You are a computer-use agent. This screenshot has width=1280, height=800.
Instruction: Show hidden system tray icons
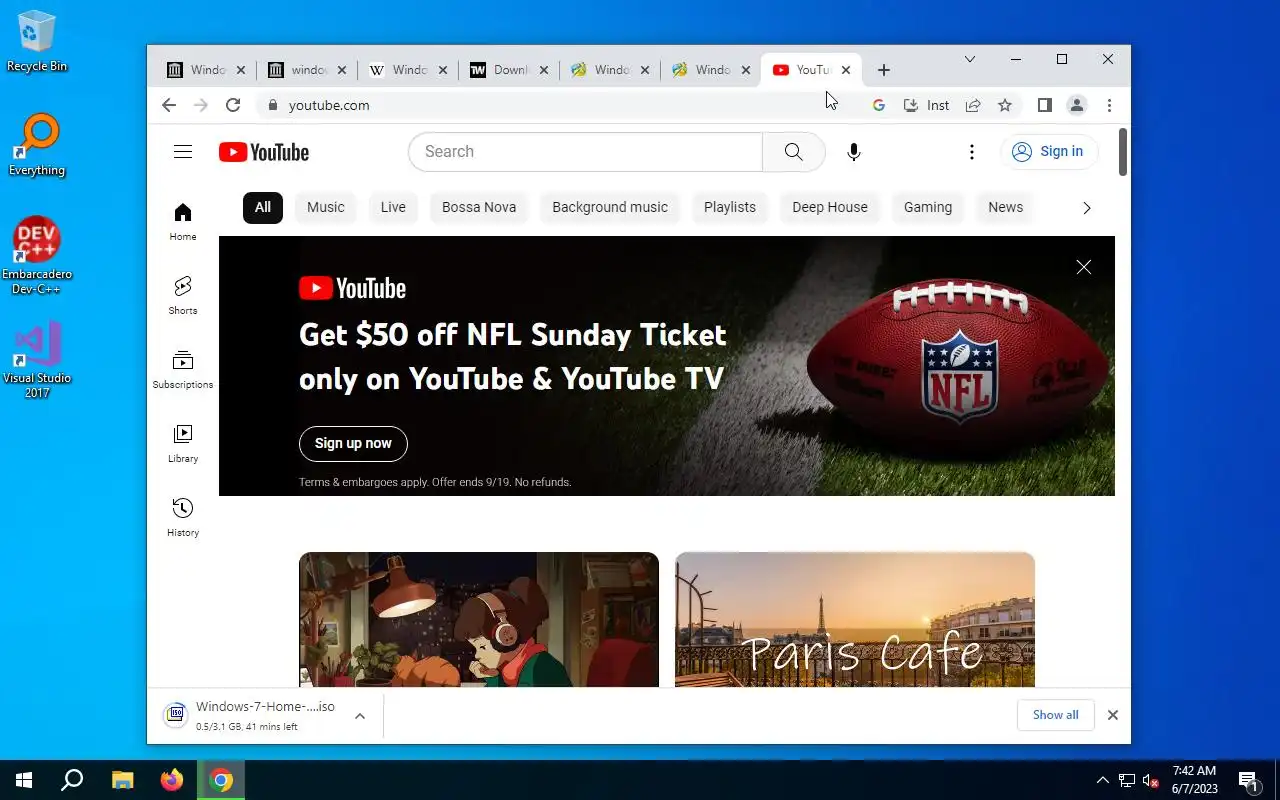(1103, 780)
